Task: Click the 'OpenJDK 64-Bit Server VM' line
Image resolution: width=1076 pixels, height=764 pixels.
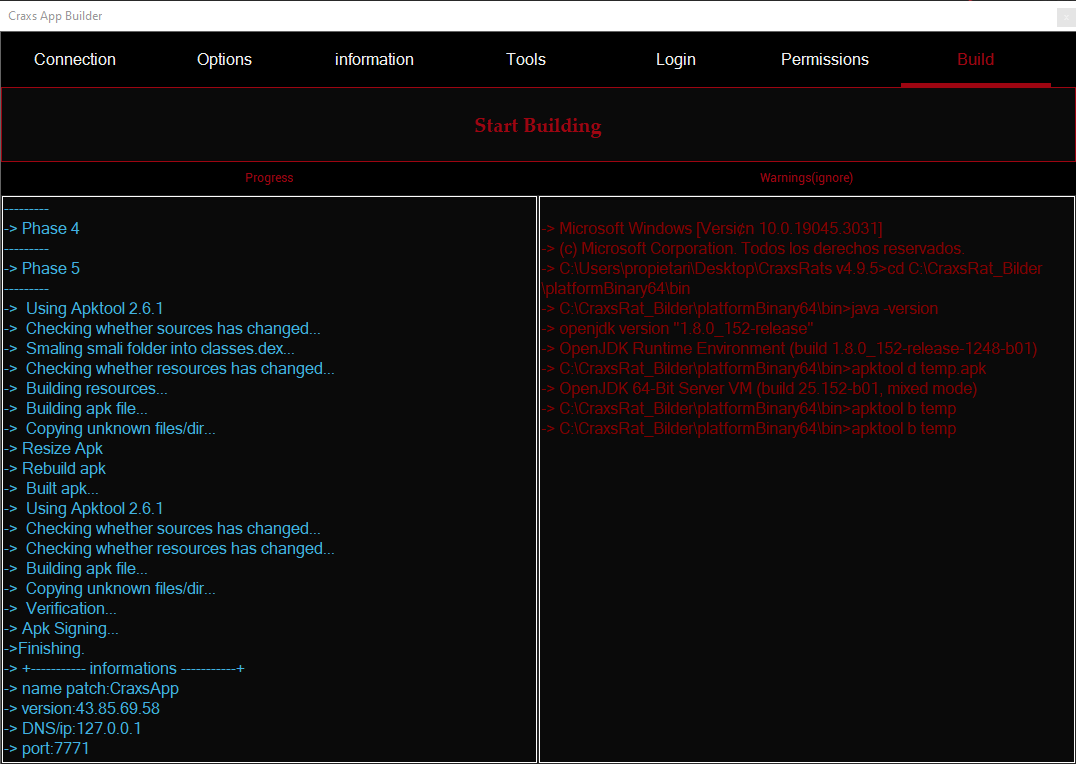Action: [760, 389]
